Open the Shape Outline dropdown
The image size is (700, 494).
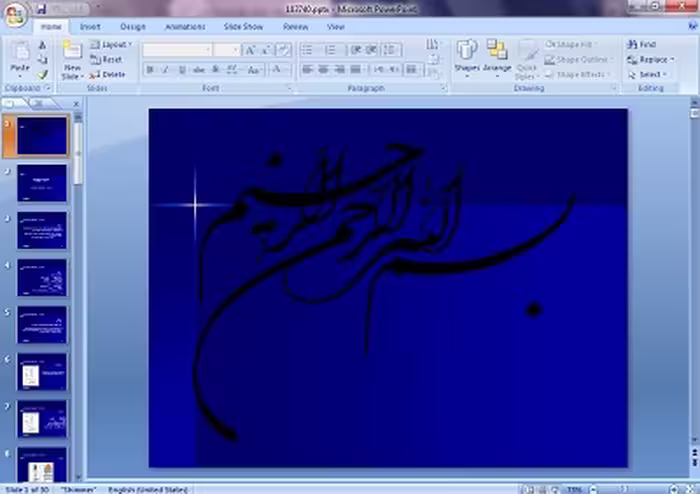tap(579, 59)
